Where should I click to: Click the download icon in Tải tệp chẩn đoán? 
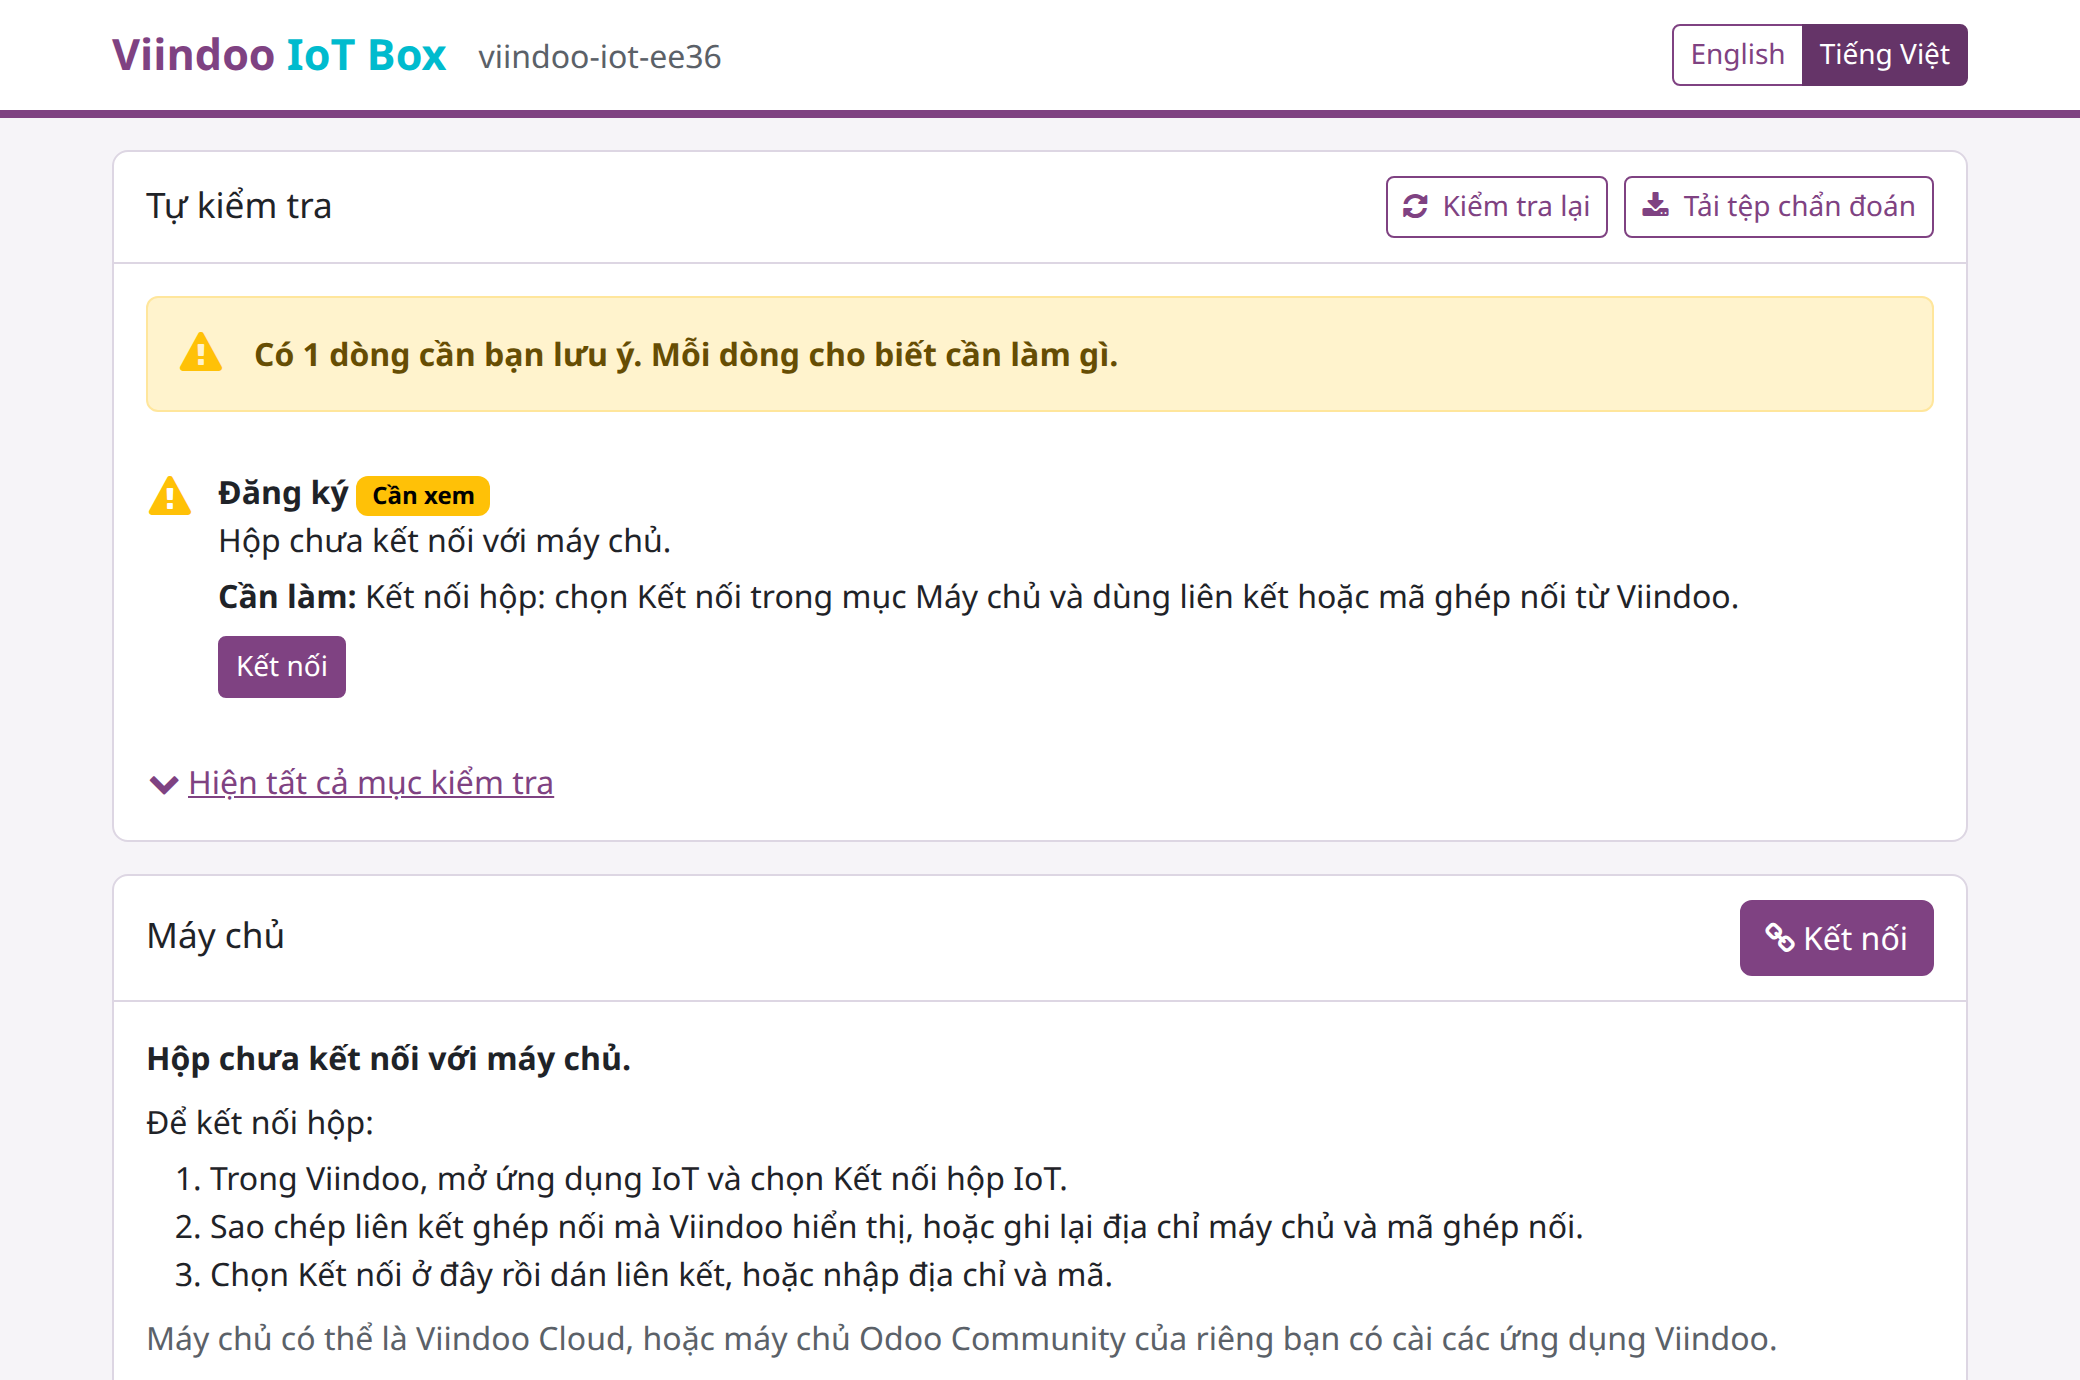point(1656,205)
